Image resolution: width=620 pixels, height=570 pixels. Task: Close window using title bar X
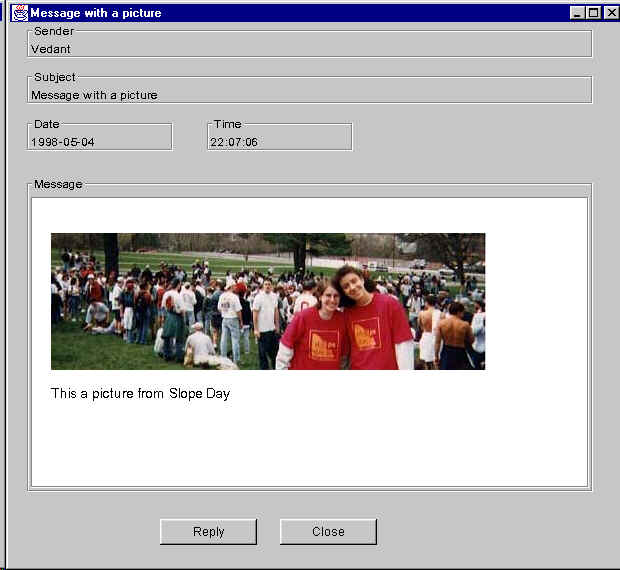(x=610, y=13)
